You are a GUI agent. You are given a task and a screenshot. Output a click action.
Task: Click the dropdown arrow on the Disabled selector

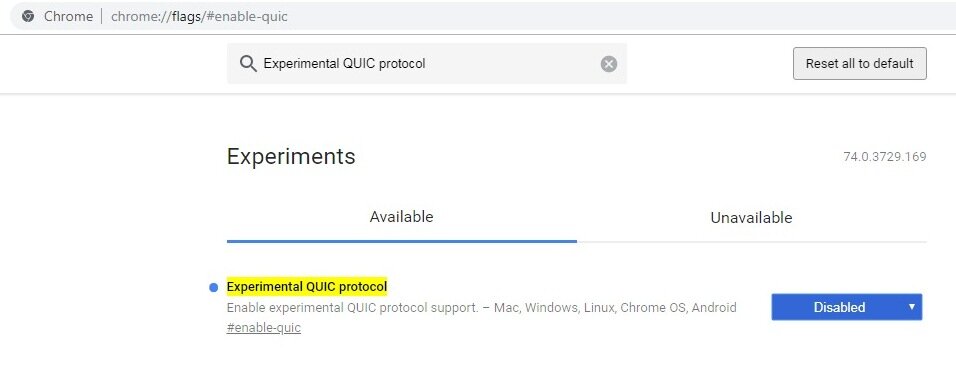click(911, 307)
